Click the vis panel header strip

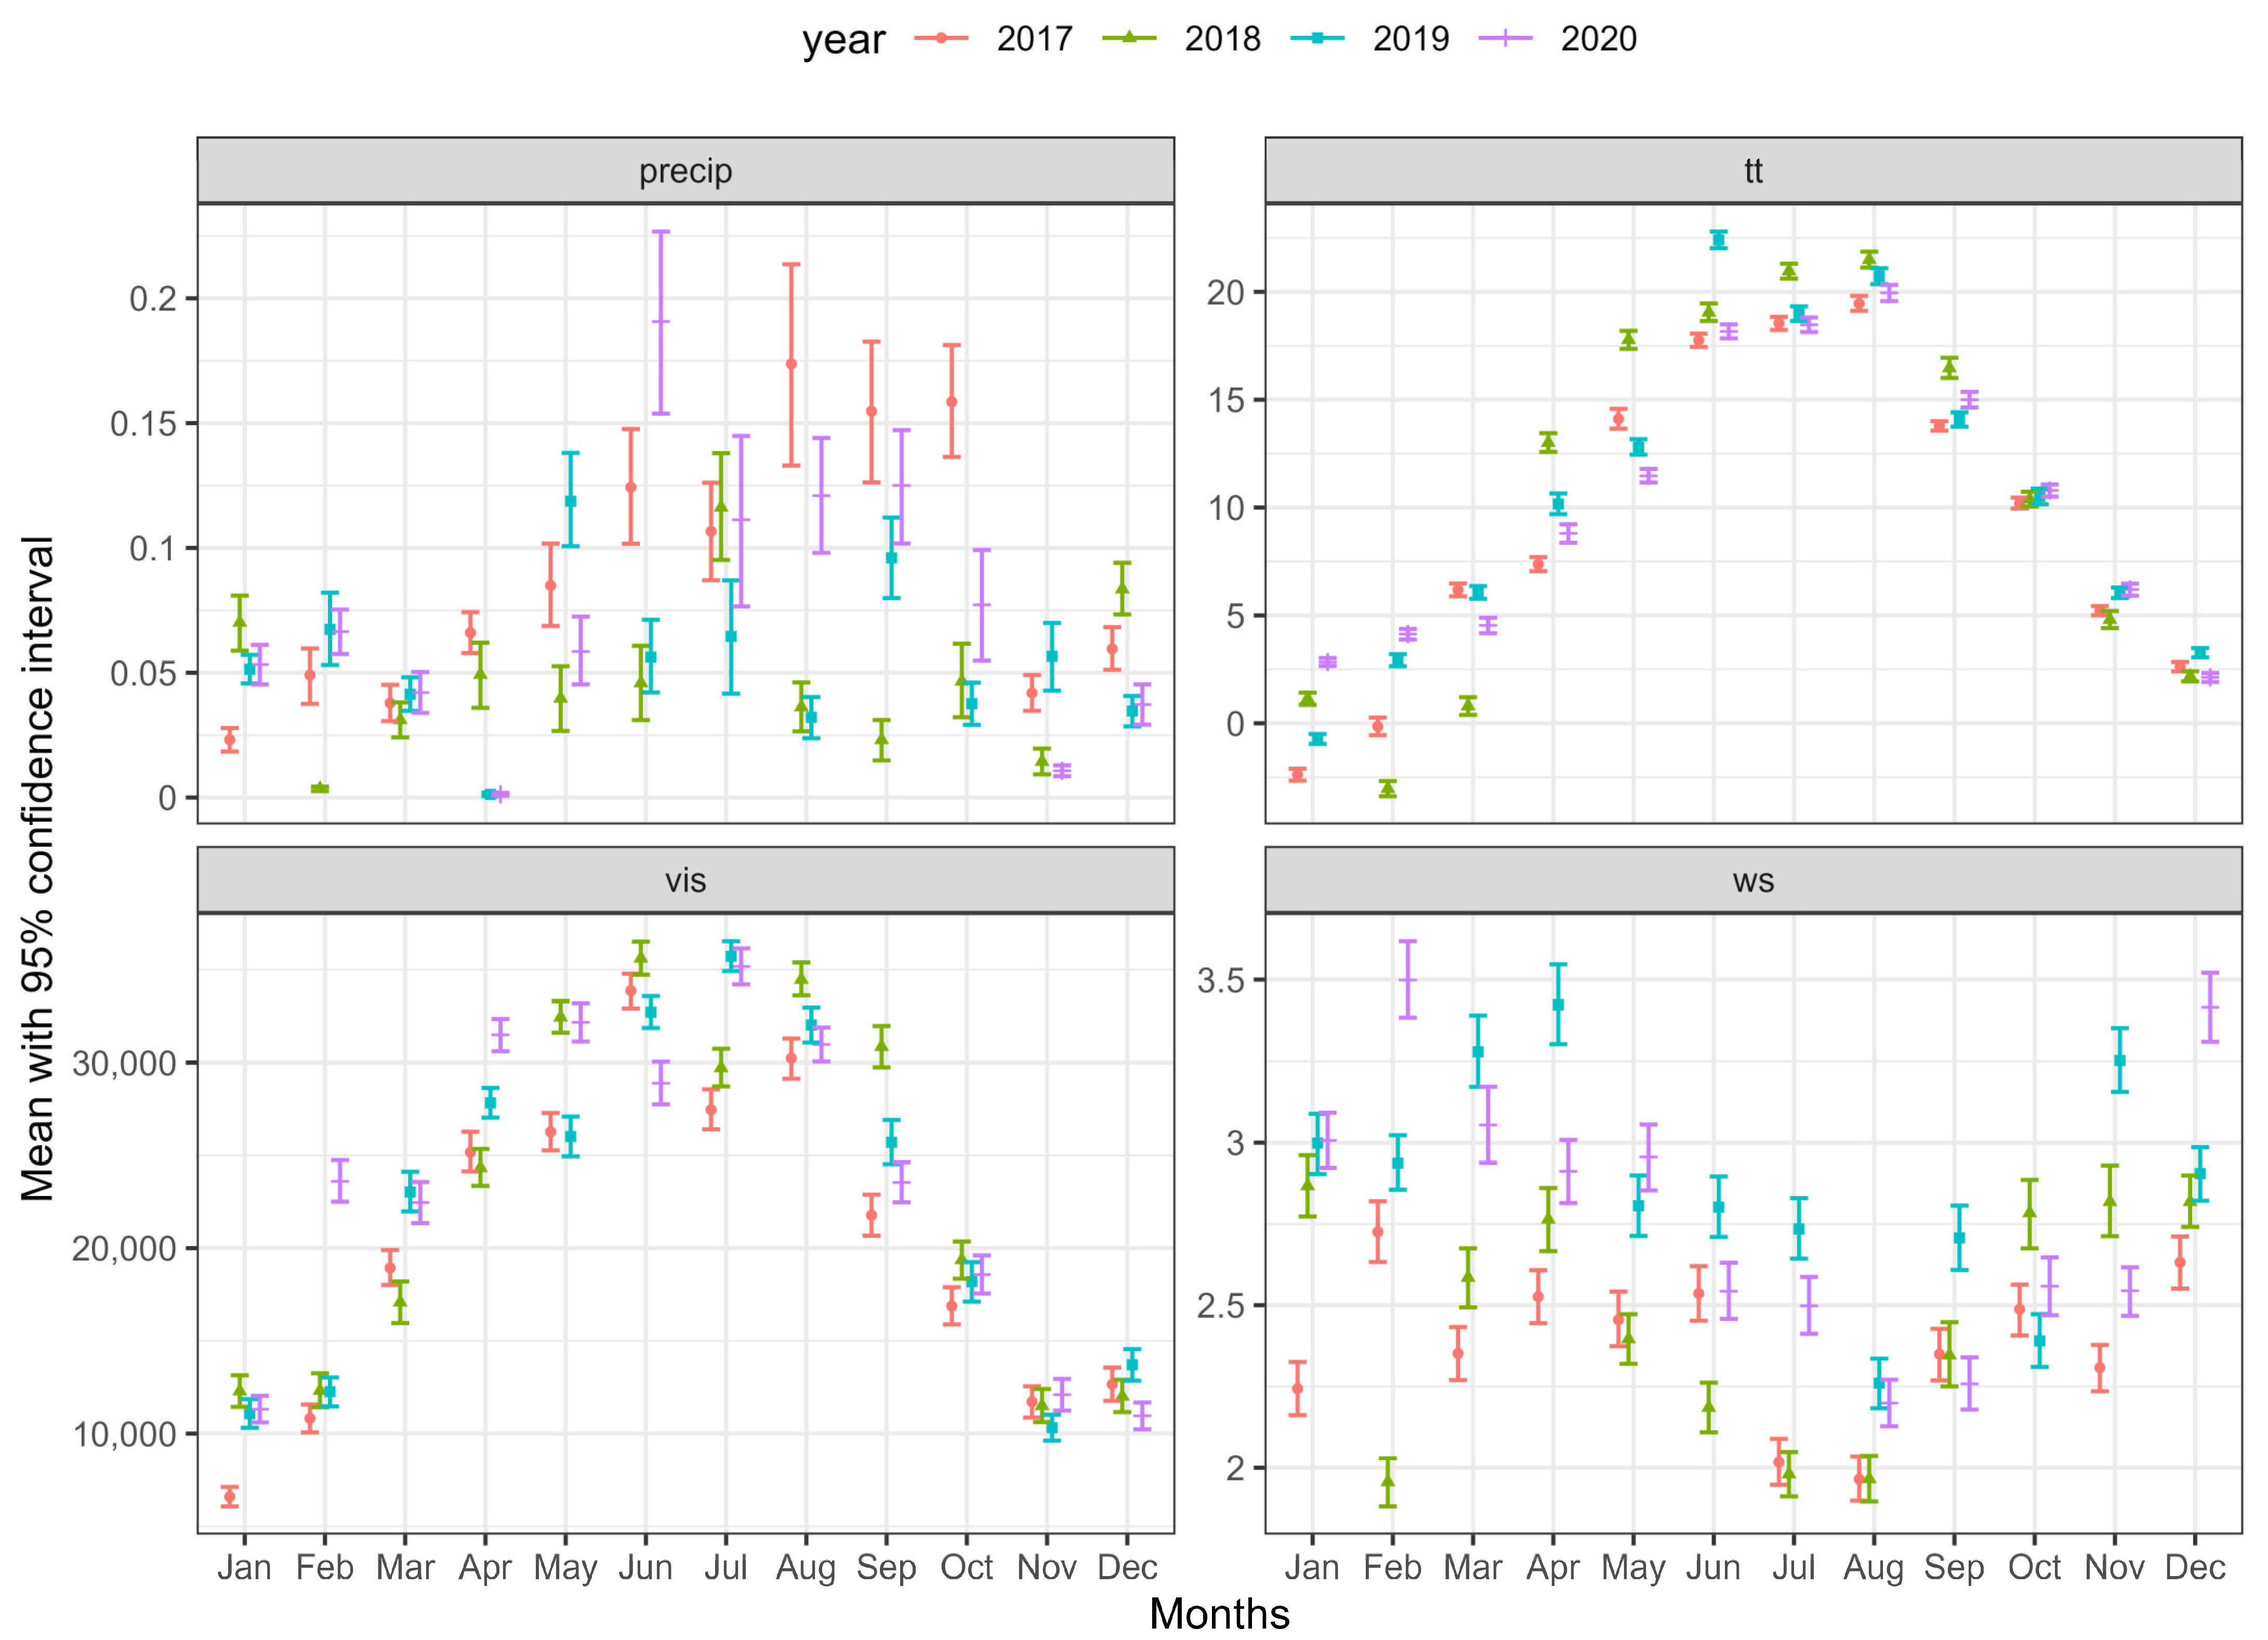tap(685, 880)
